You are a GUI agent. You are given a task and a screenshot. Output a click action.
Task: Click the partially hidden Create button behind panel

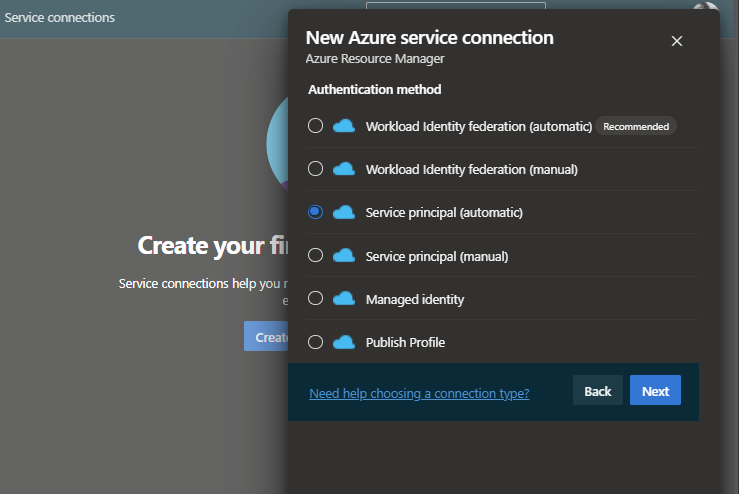[266, 336]
